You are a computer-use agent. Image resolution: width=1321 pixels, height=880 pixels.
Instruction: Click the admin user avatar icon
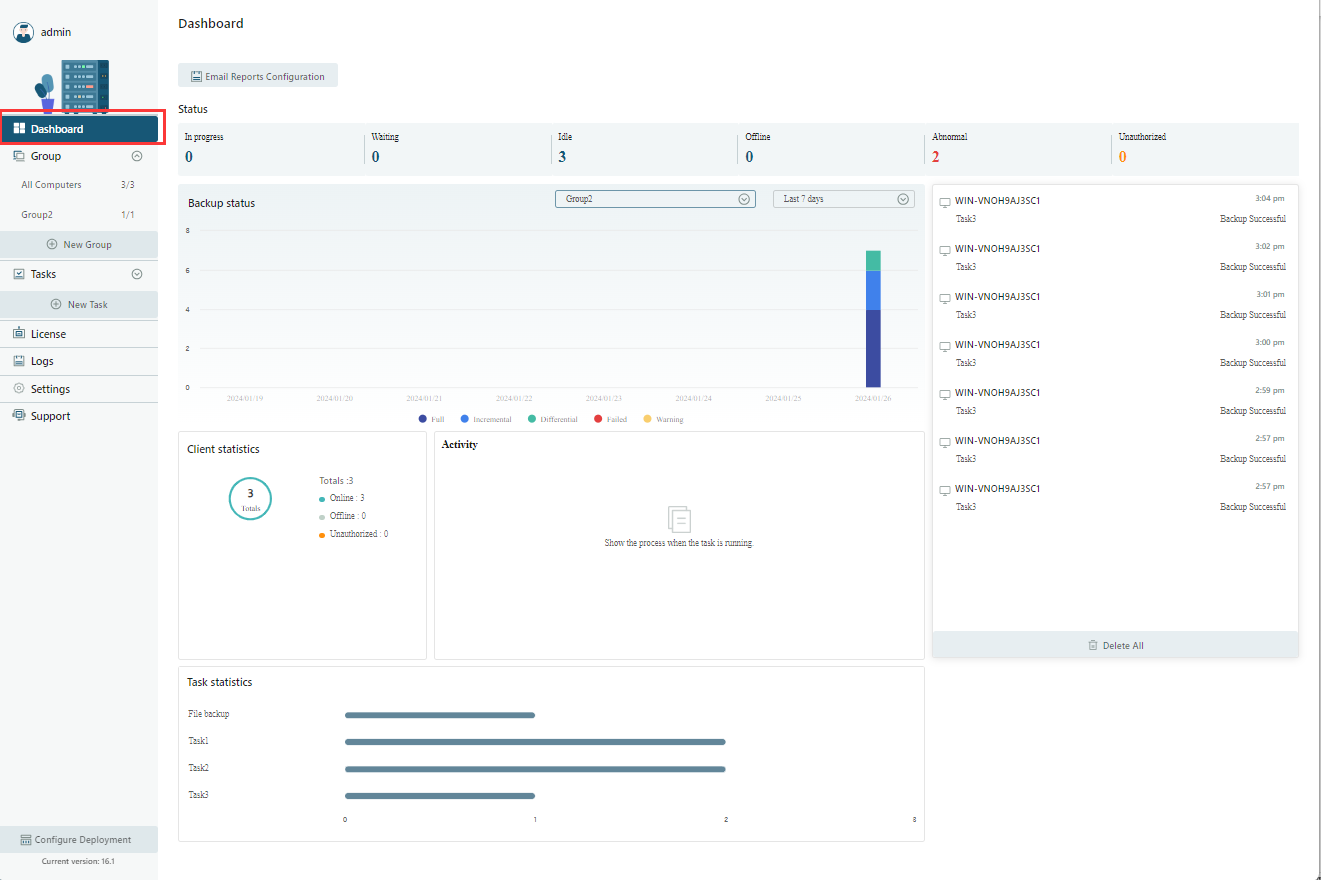point(23,32)
